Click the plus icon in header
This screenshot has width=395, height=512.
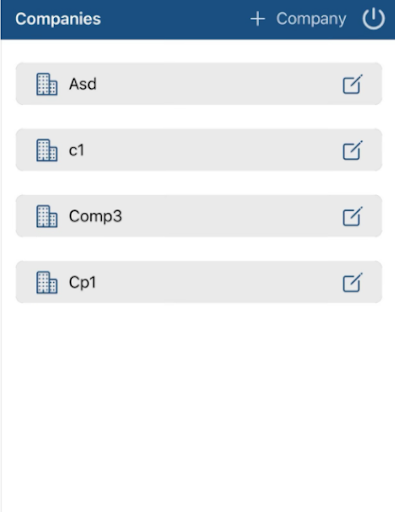click(258, 19)
